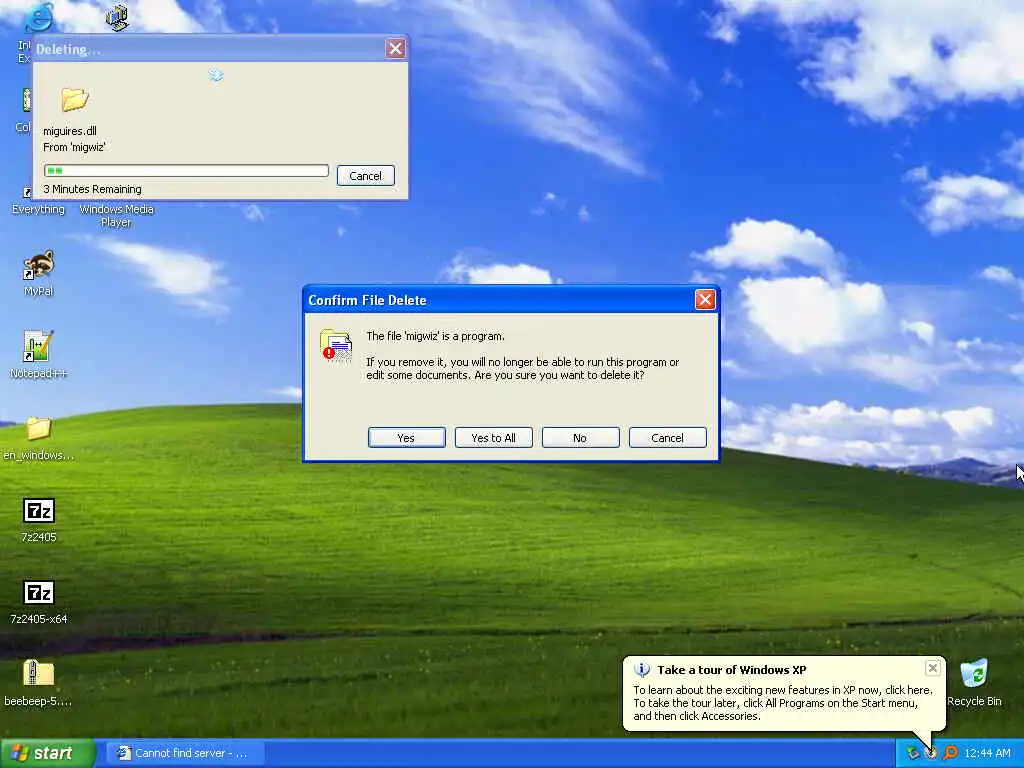
Task: Cancel the Confirm File Delete dialog
Action: (667, 438)
